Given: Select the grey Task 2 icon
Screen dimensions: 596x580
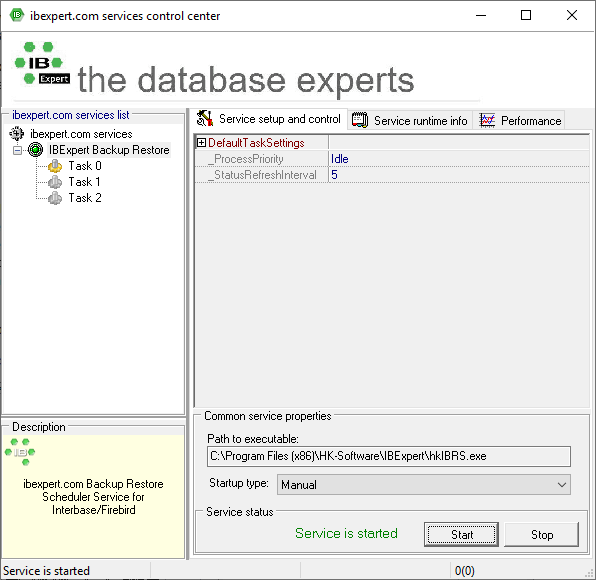Looking at the screenshot, I should pos(55,198).
